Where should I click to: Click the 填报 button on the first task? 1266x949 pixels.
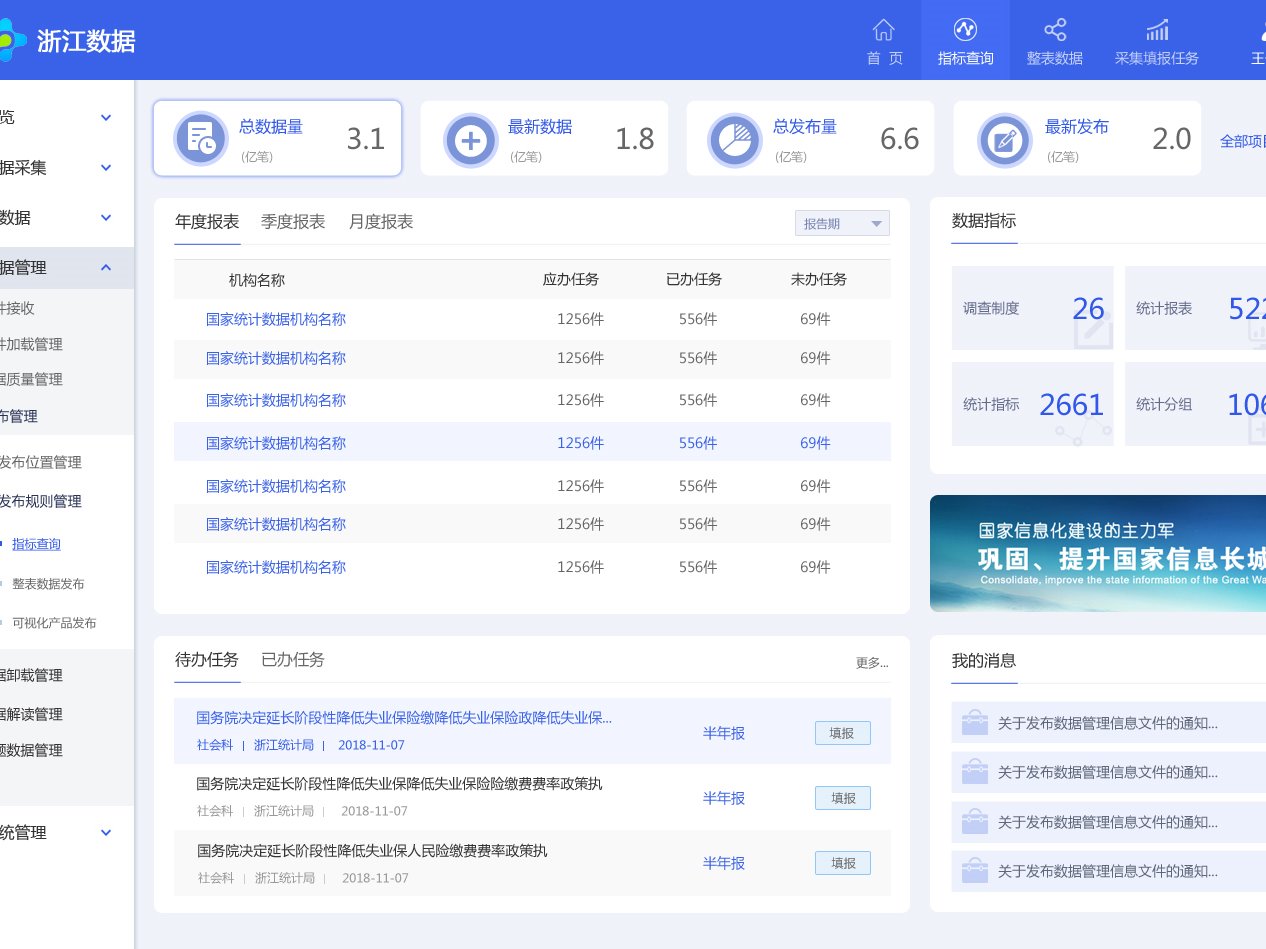click(x=842, y=732)
